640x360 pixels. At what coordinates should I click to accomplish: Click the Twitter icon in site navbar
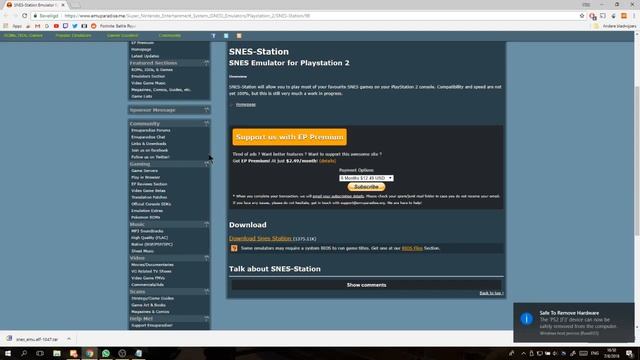[x=226, y=36]
